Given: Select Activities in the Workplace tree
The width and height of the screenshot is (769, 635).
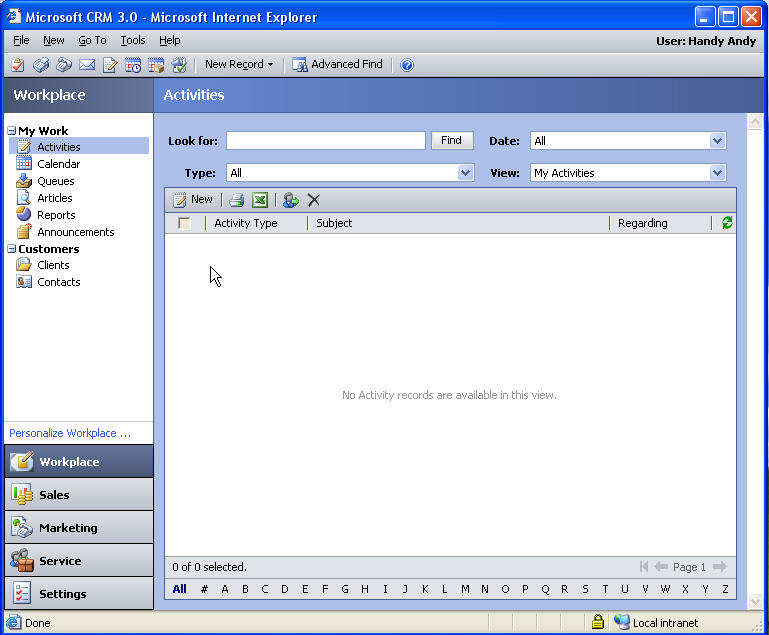Looking at the screenshot, I should pyautogui.click(x=79, y=146).
